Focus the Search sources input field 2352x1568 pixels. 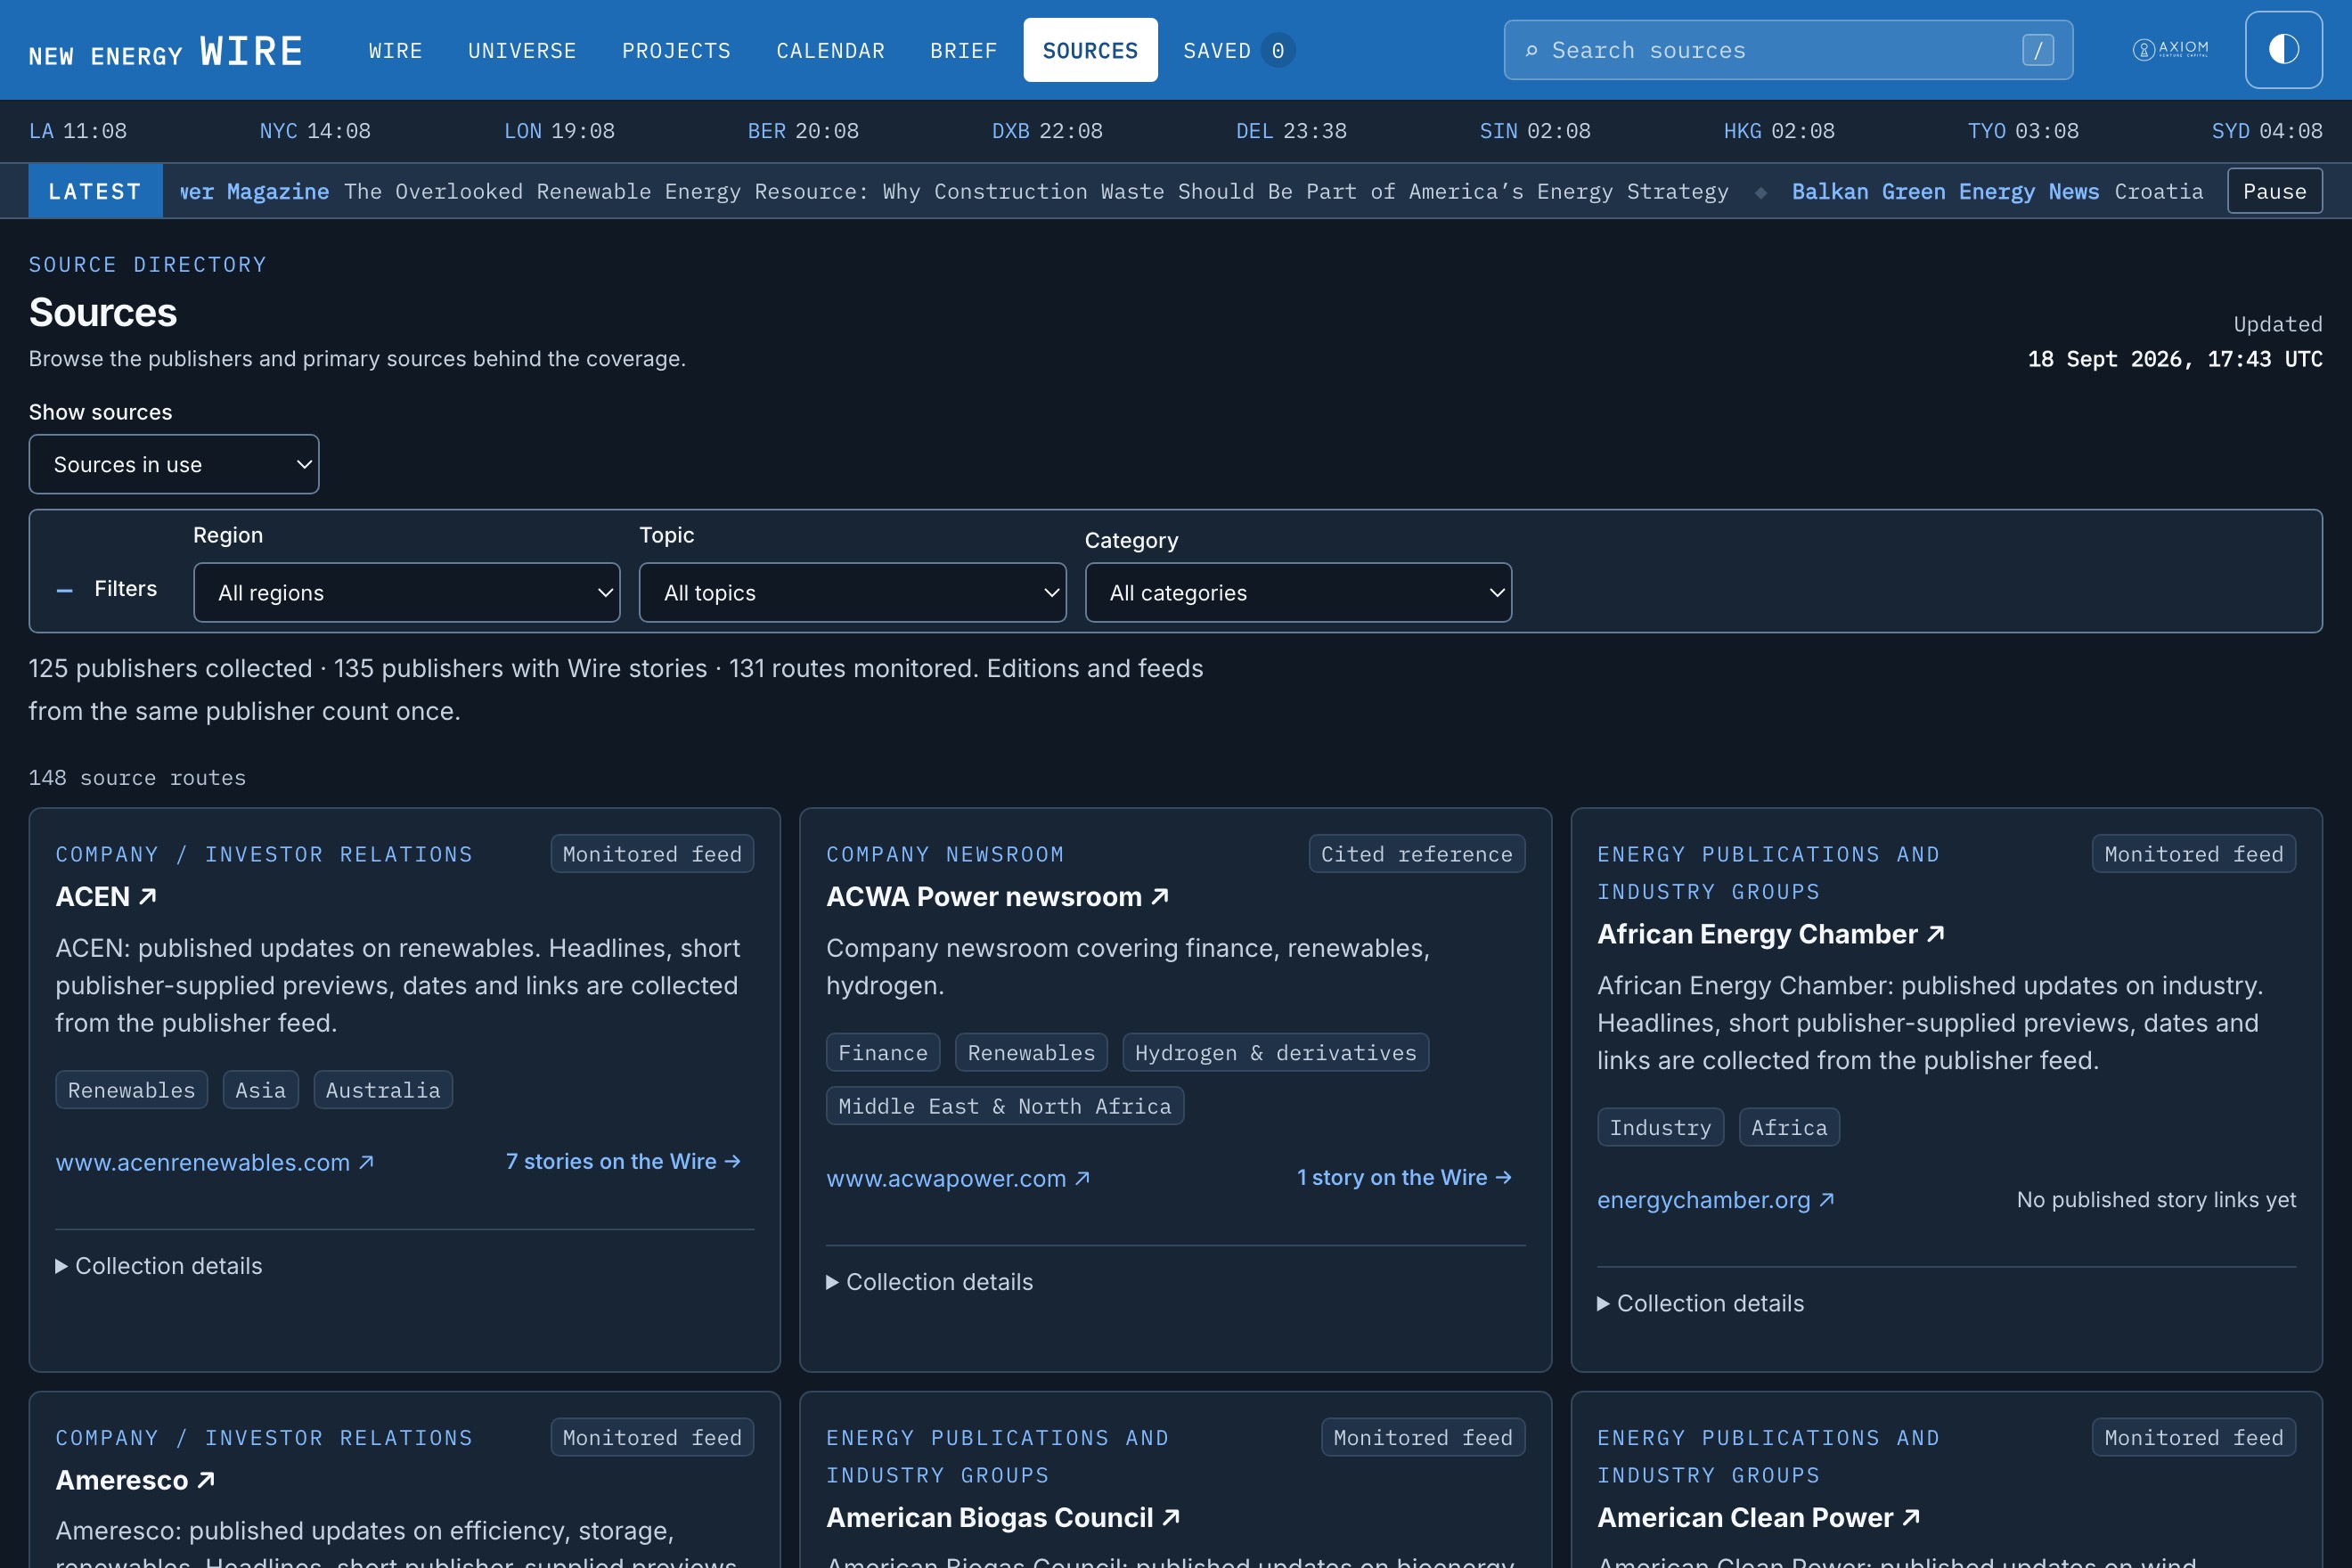[1788, 50]
